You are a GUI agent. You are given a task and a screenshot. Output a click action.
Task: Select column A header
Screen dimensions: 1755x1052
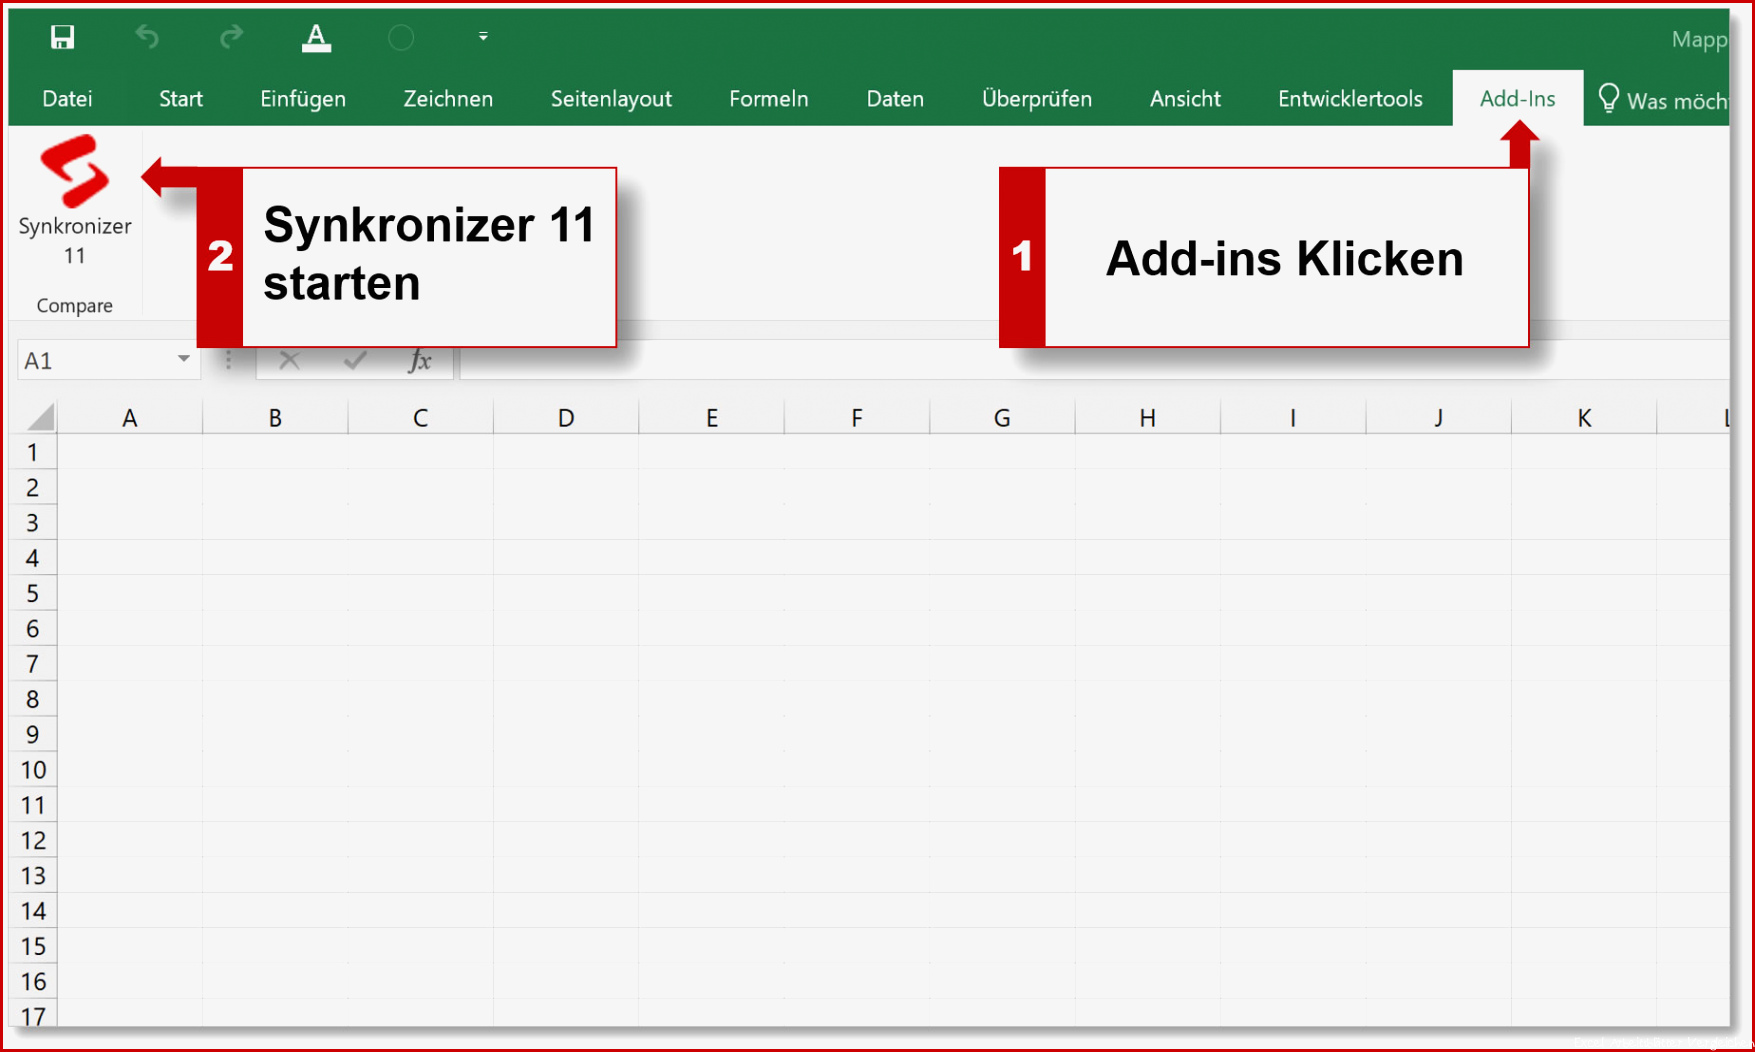tap(130, 418)
